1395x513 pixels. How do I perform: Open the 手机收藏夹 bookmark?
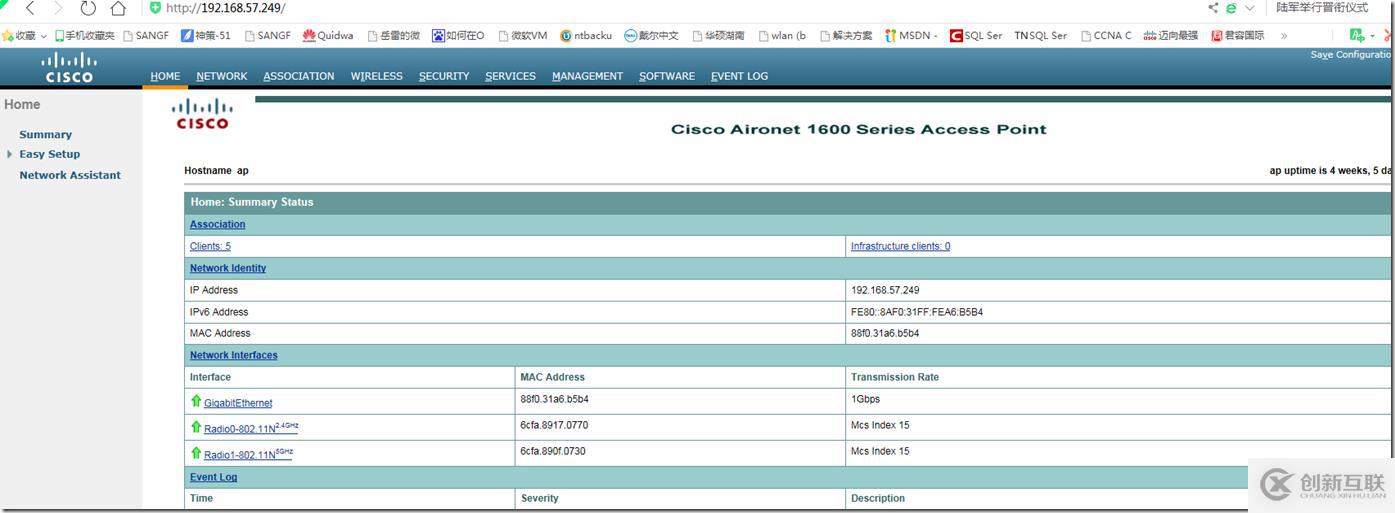[x=84, y=35]
